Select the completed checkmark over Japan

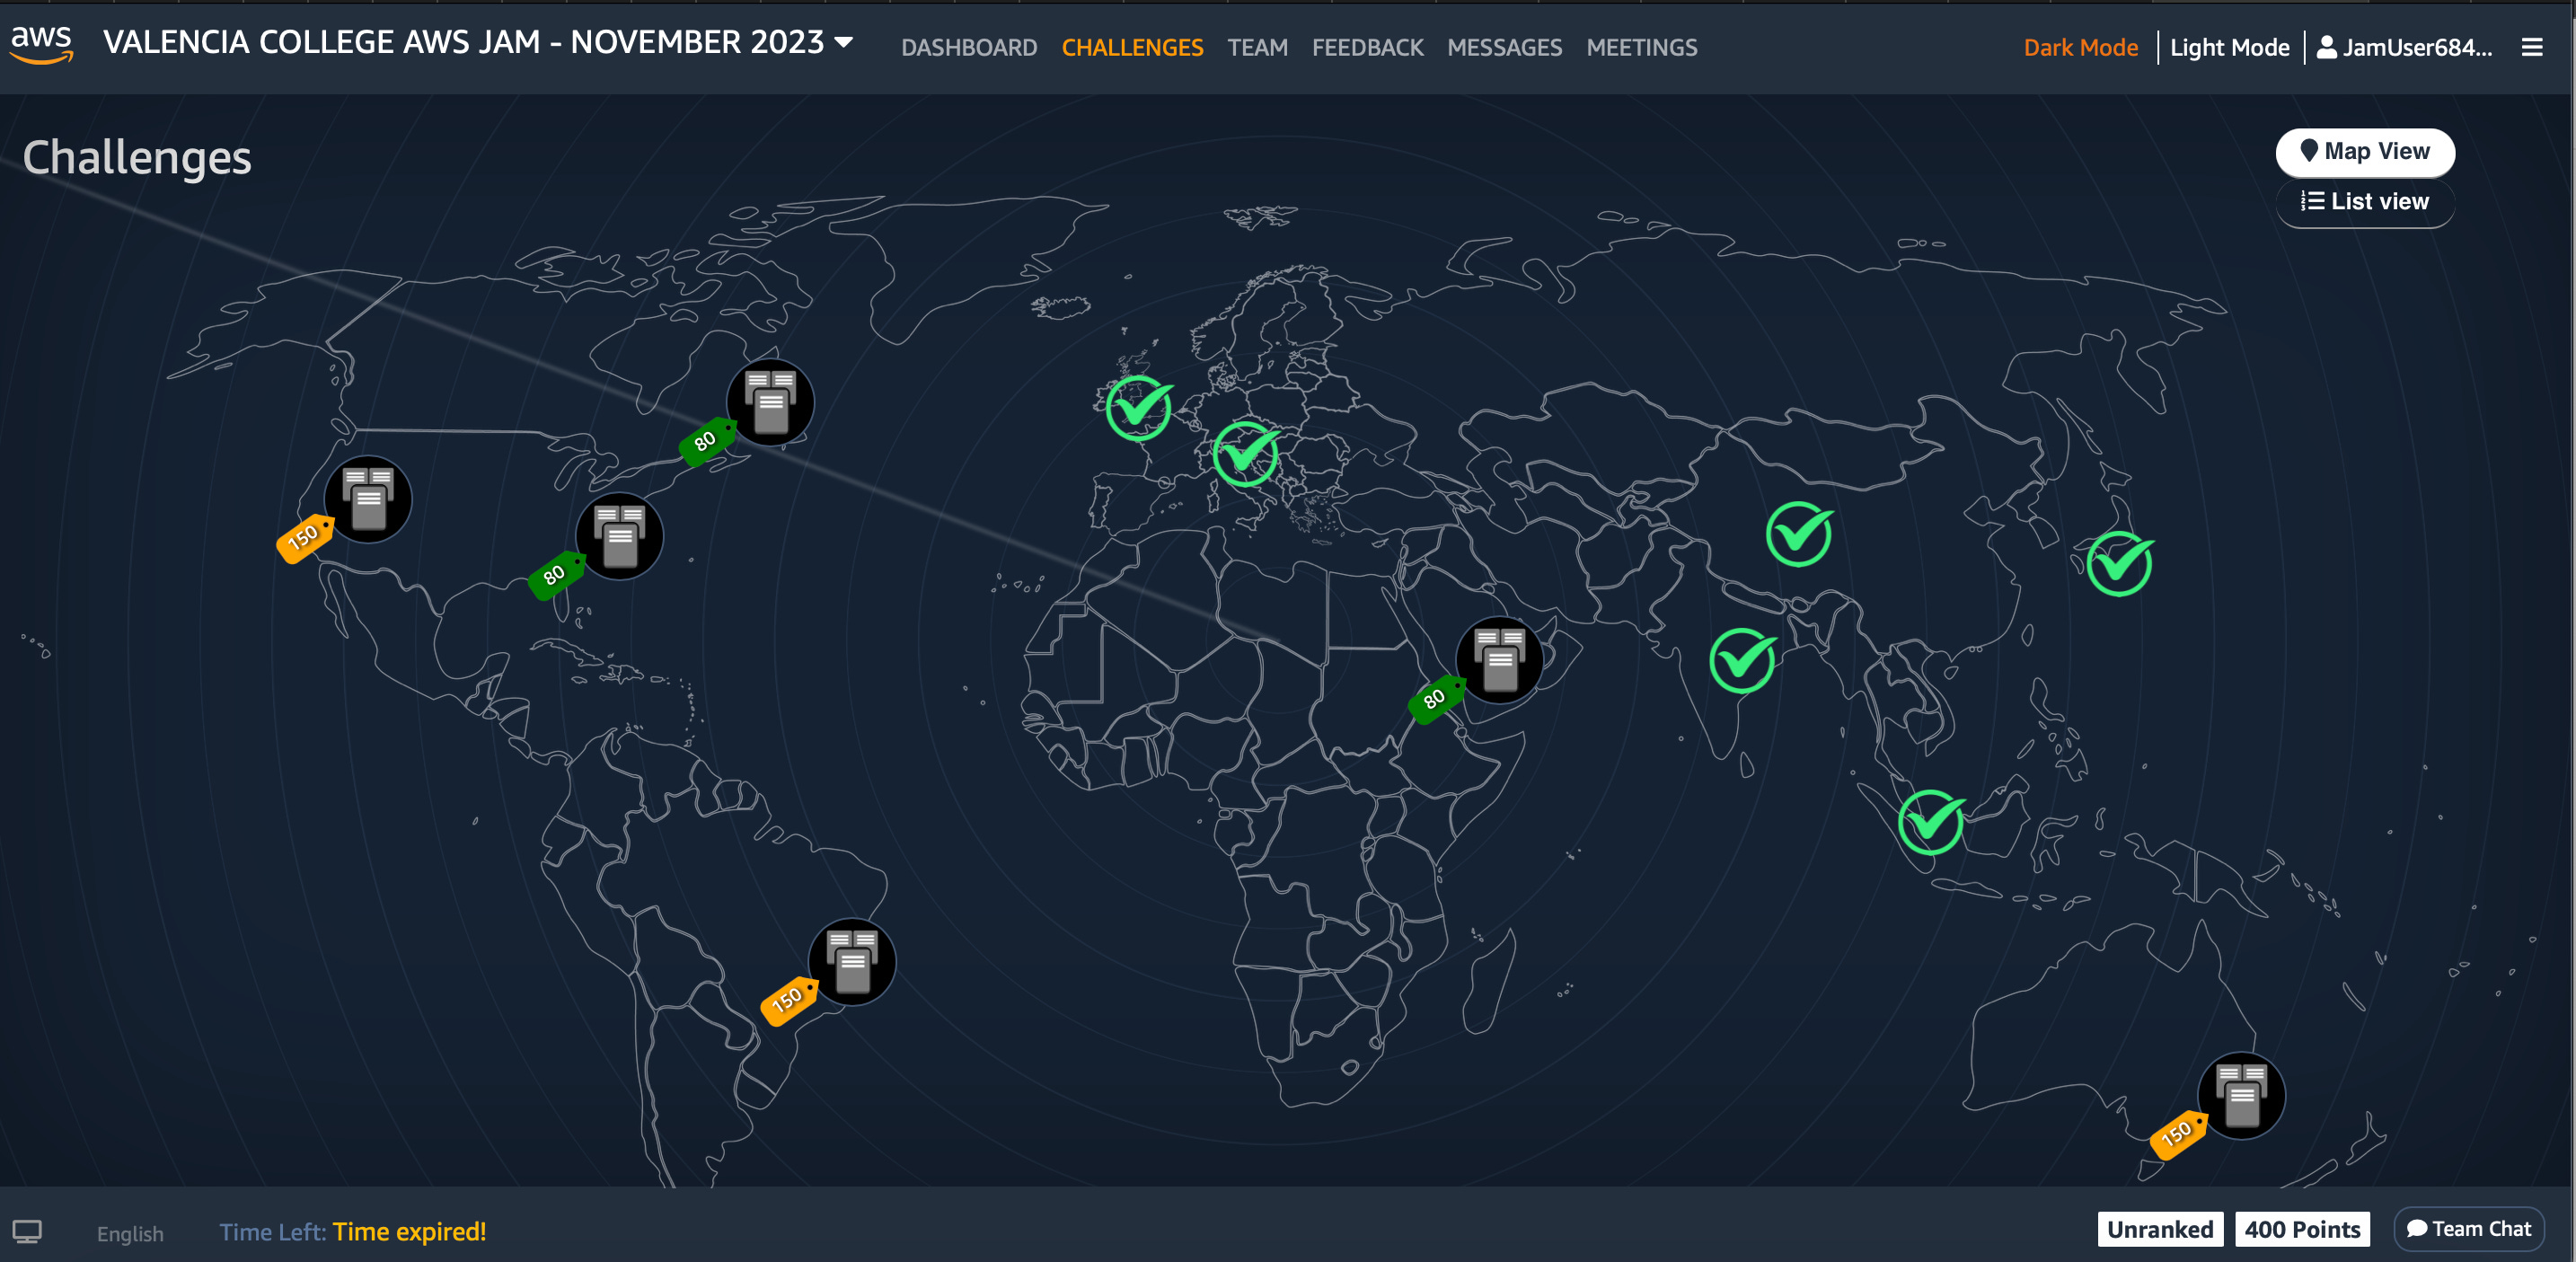tap(2120, 563)
